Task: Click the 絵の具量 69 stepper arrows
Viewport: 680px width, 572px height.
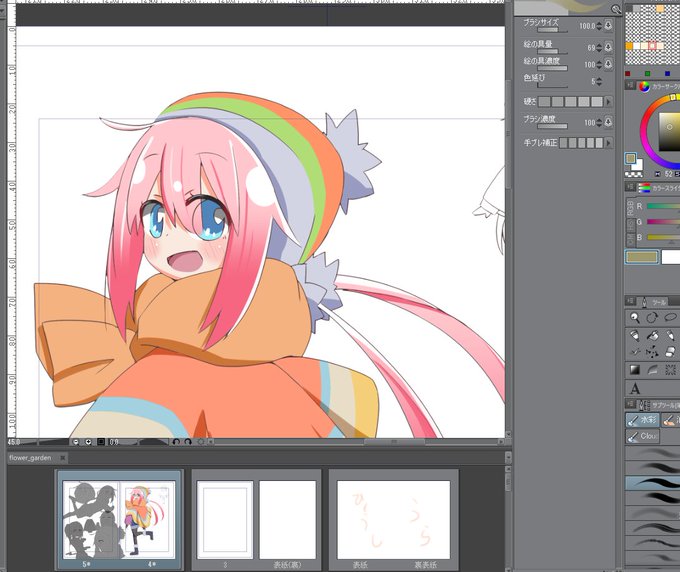Action: coord(599,47)
